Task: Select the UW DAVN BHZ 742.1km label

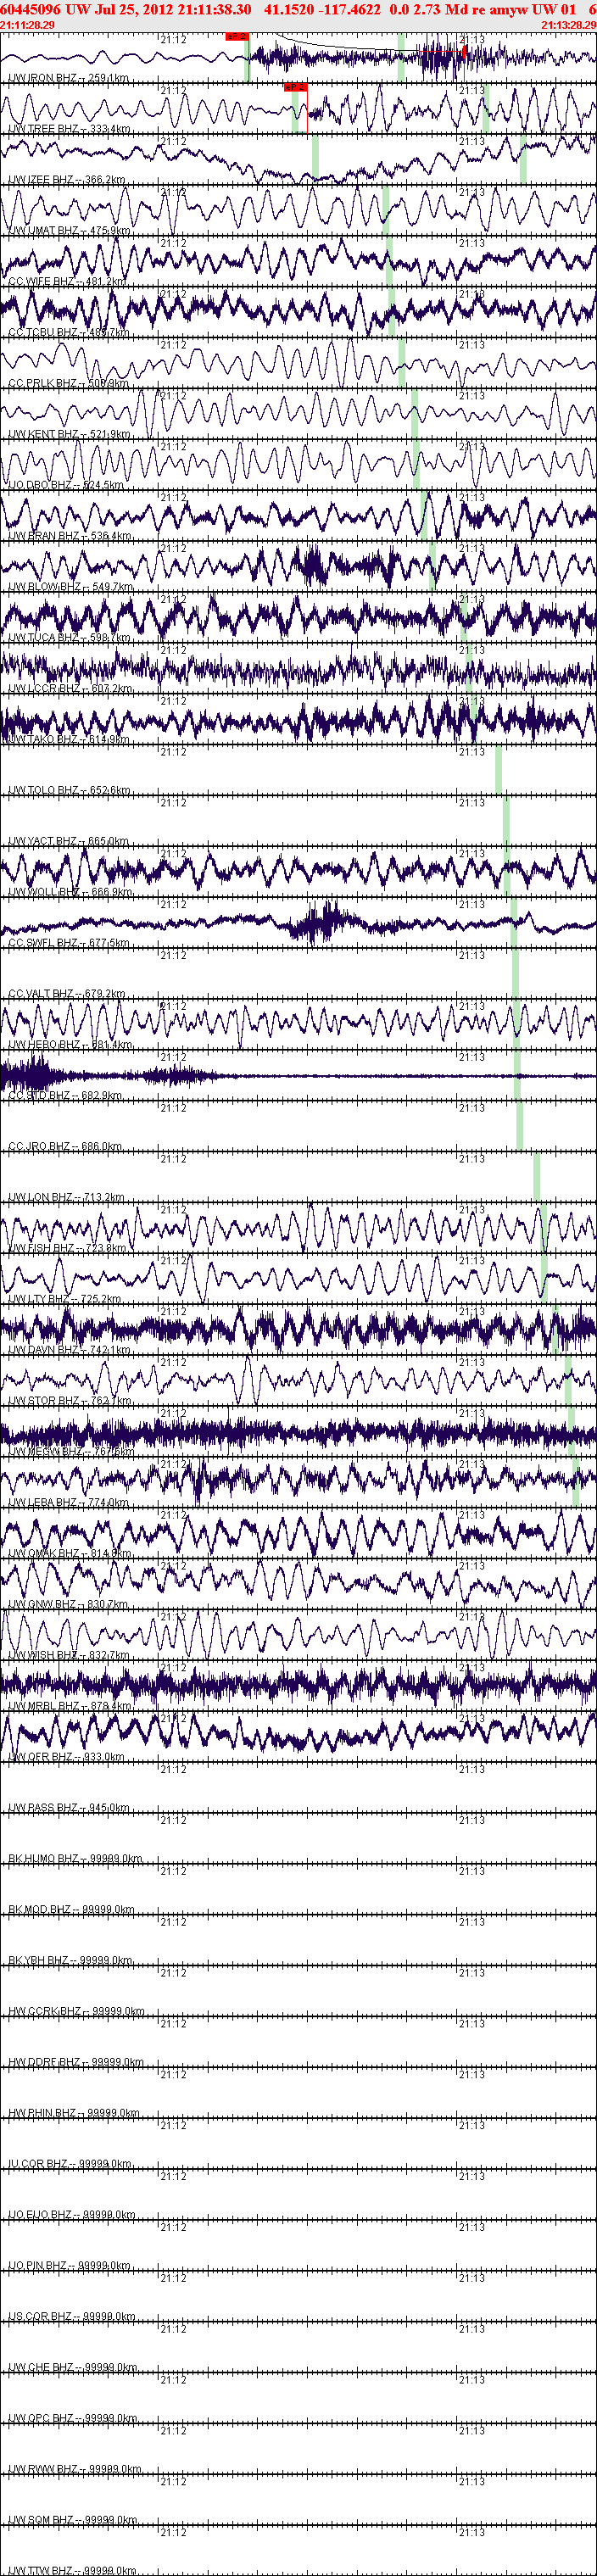Action: (x=70, y=1351)
